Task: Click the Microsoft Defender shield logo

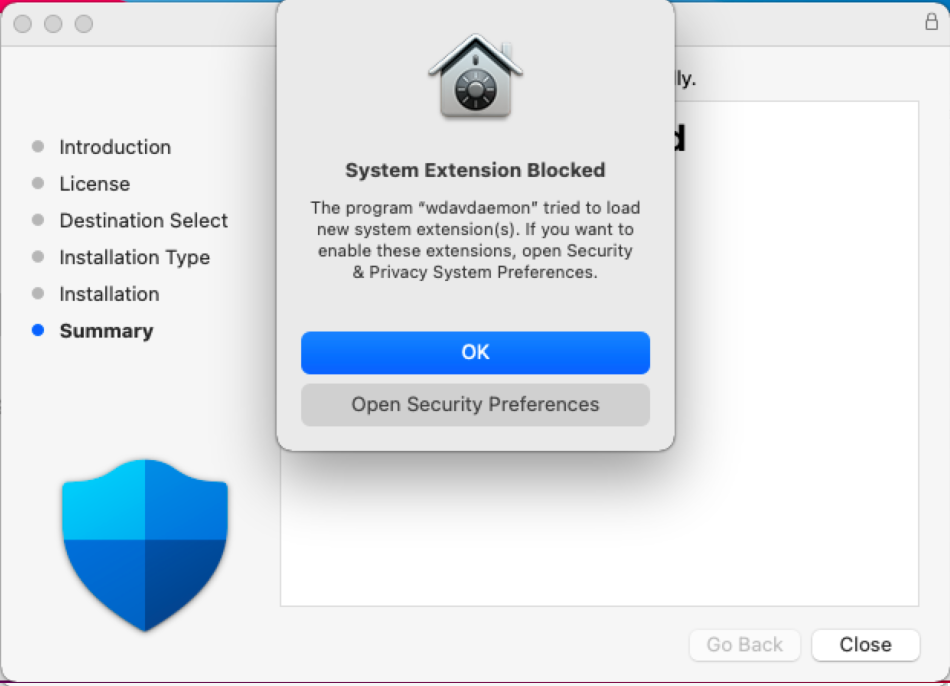Action: point(145,545)
